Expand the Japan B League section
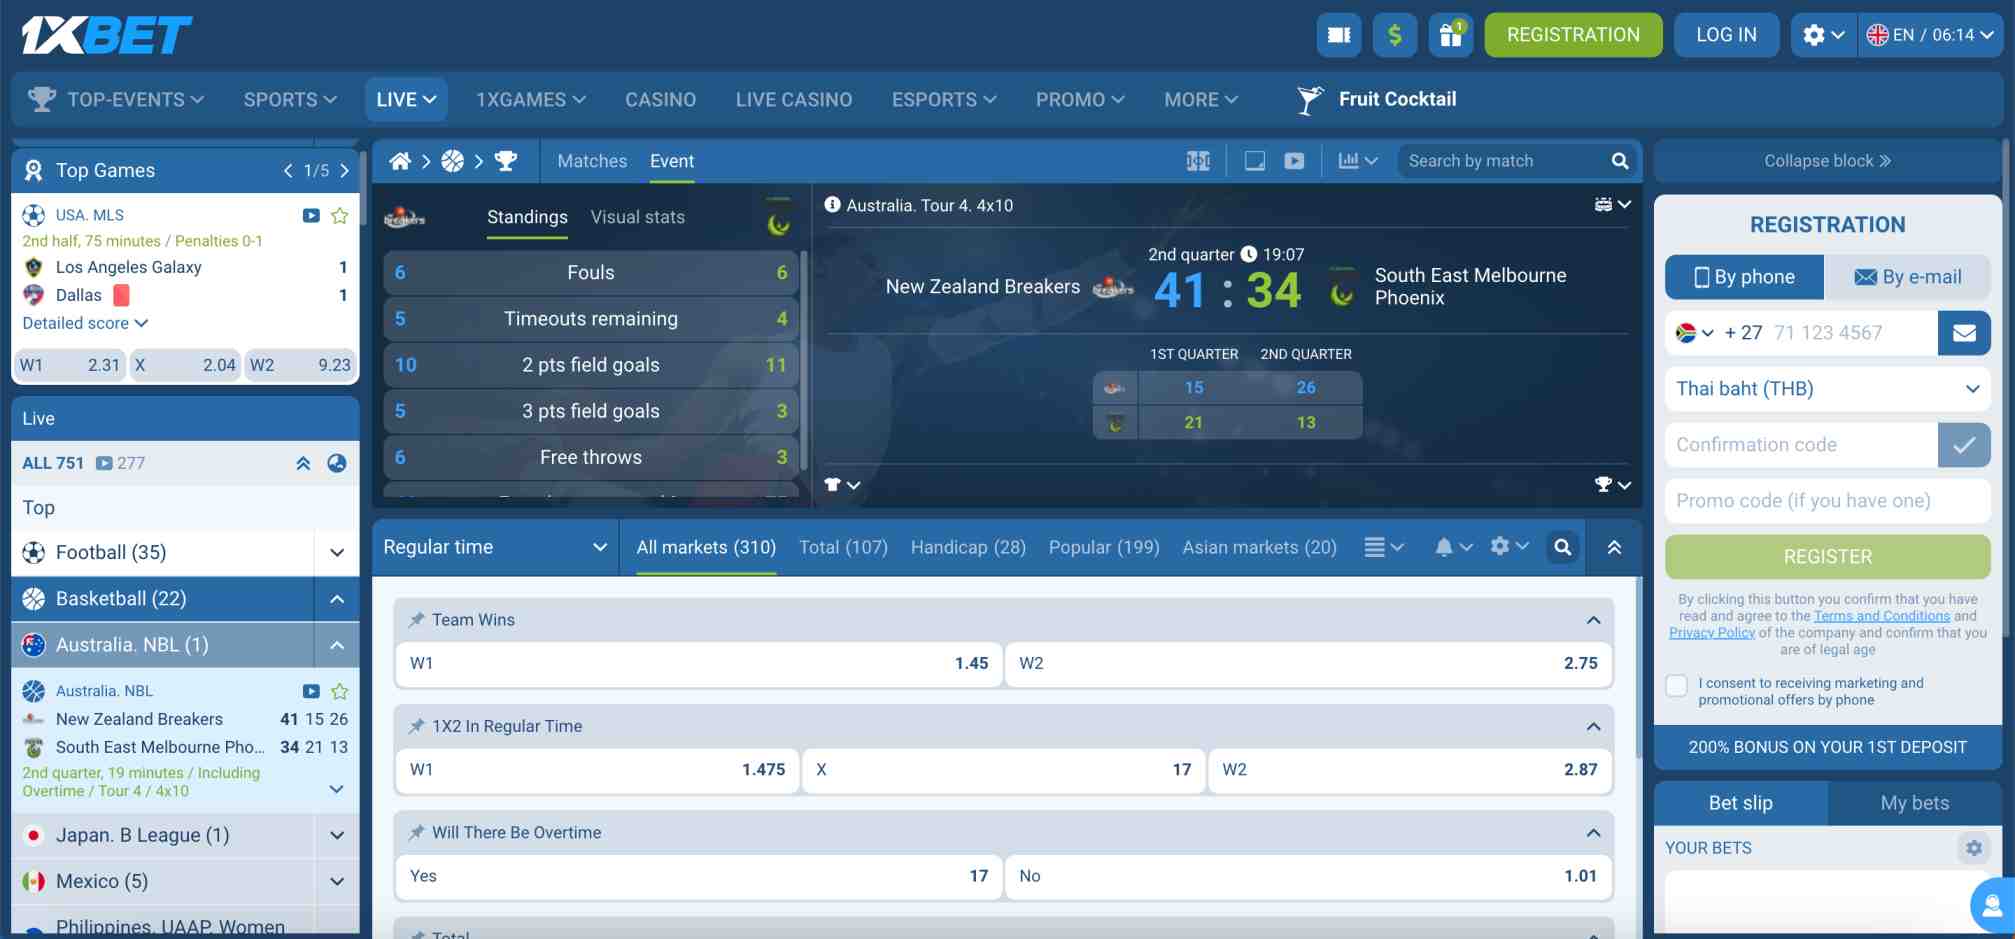2015x939 pixels. [335, 835]
